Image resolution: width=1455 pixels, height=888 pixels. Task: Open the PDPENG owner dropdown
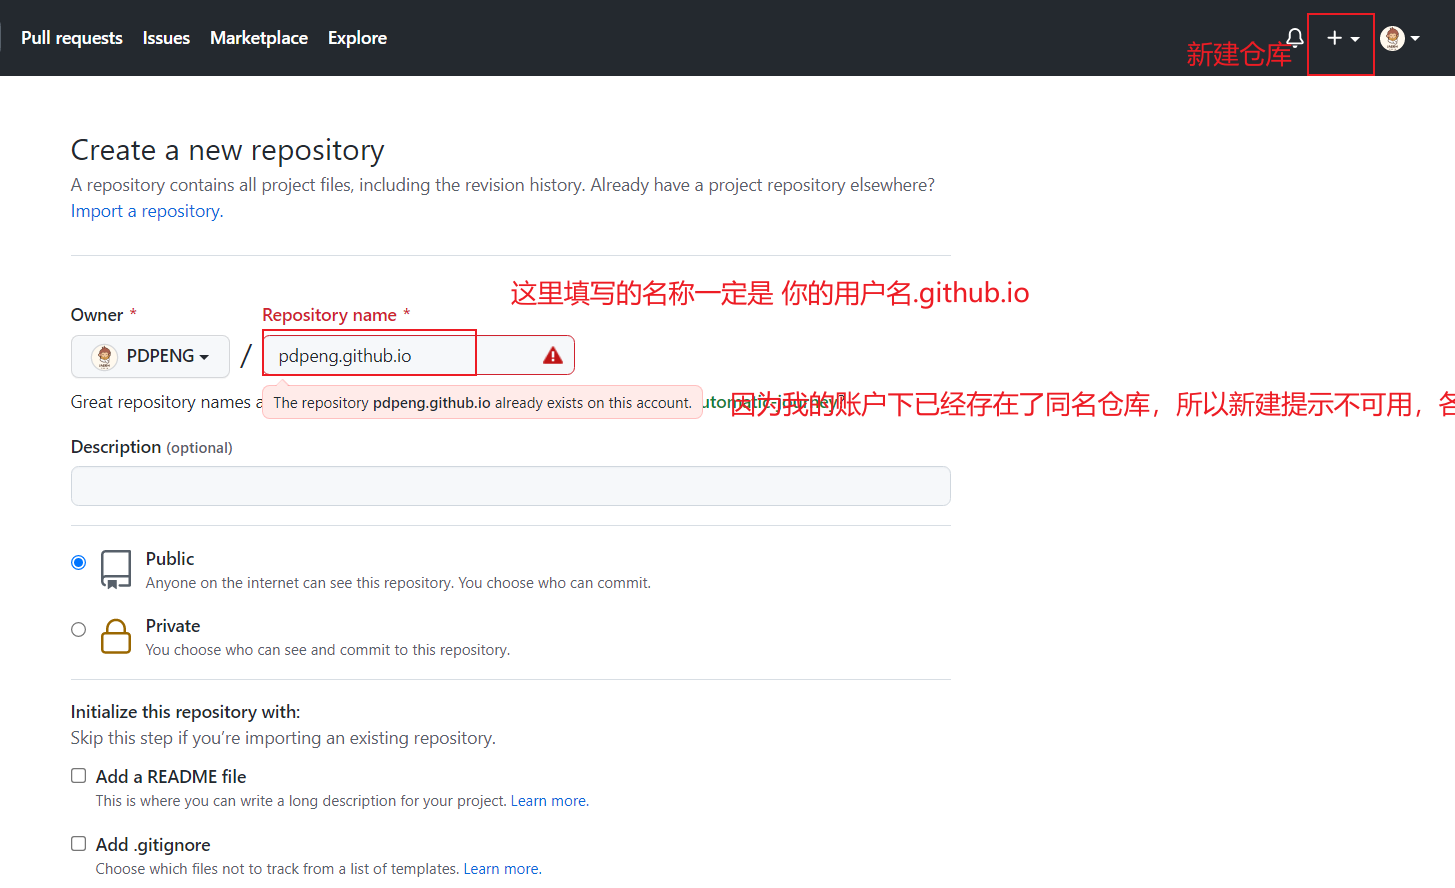150,356
